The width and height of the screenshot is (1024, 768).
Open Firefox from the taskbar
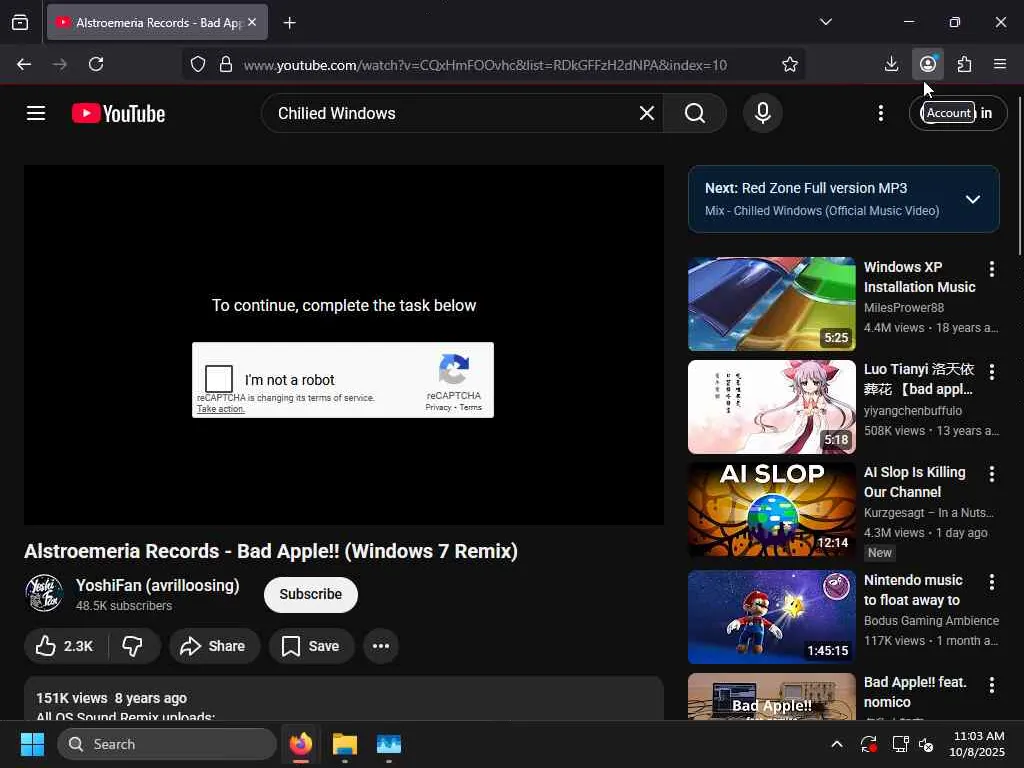tap(300, 744)
